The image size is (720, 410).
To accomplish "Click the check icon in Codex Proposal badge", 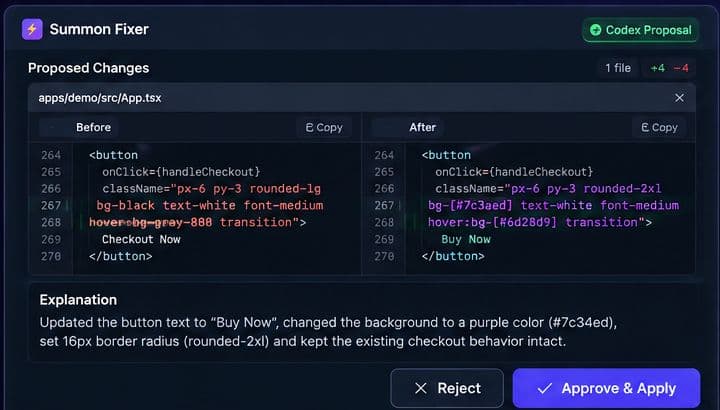I will coord(596,30).
